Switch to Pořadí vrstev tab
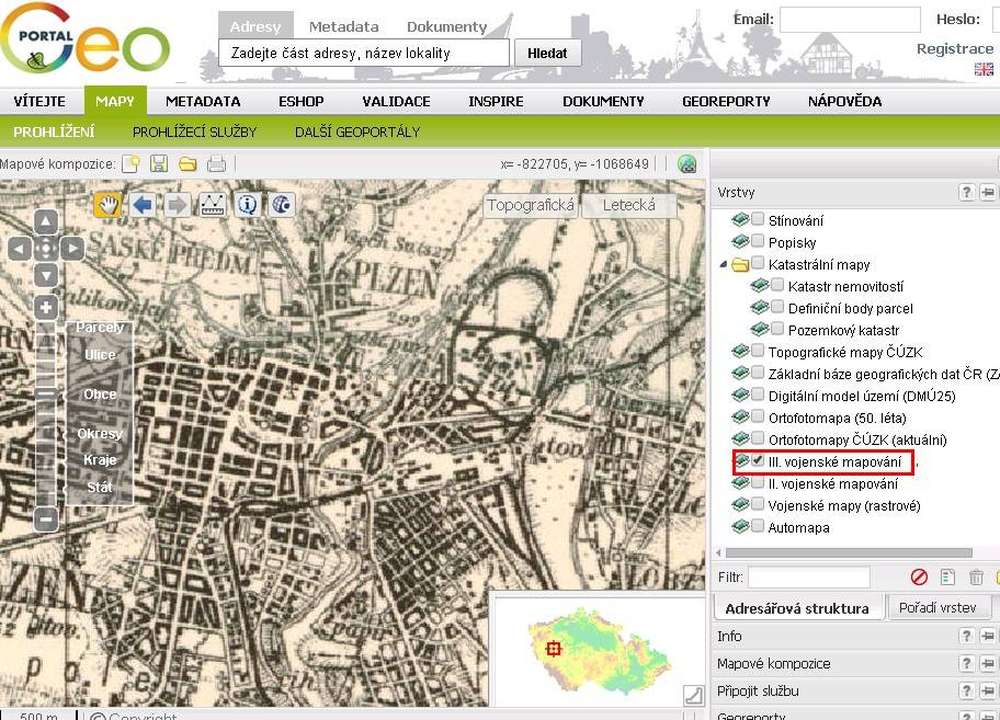Image resolution: width=1000 pixels, height=720 pixels. (937, 607)
